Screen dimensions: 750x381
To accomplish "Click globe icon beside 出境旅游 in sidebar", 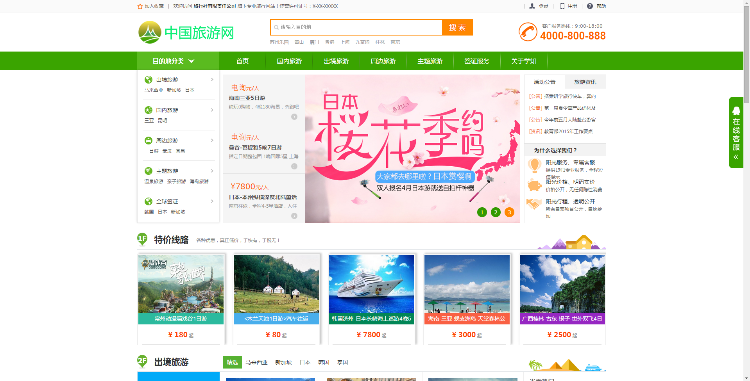I will 148,80.
